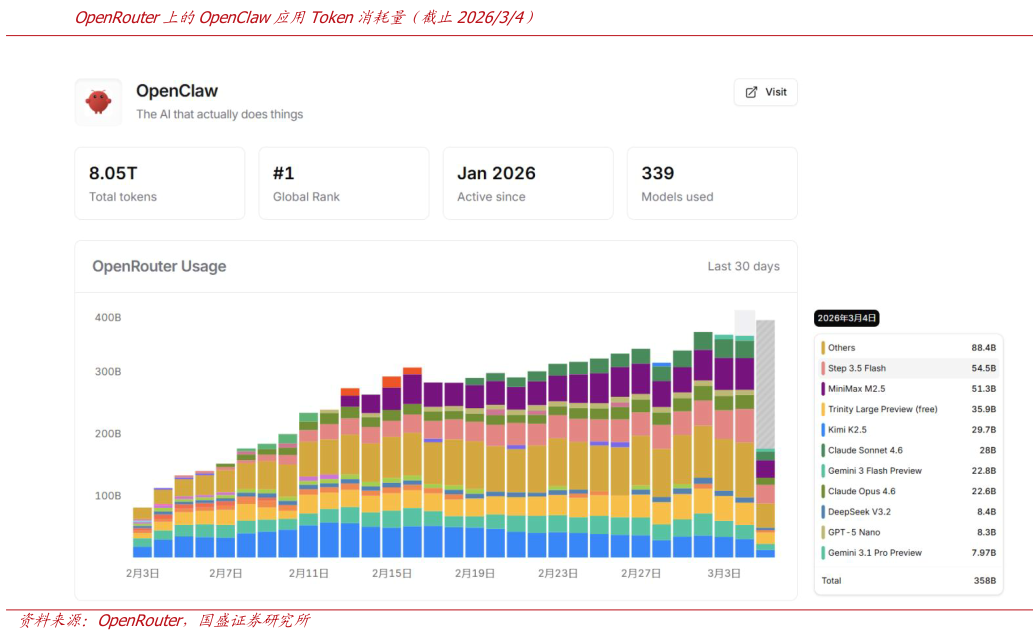This screenshot has width=1033, height=640.
Task: Select Step 3.5 Flash in legend
Action: click(x=857, y=368)
